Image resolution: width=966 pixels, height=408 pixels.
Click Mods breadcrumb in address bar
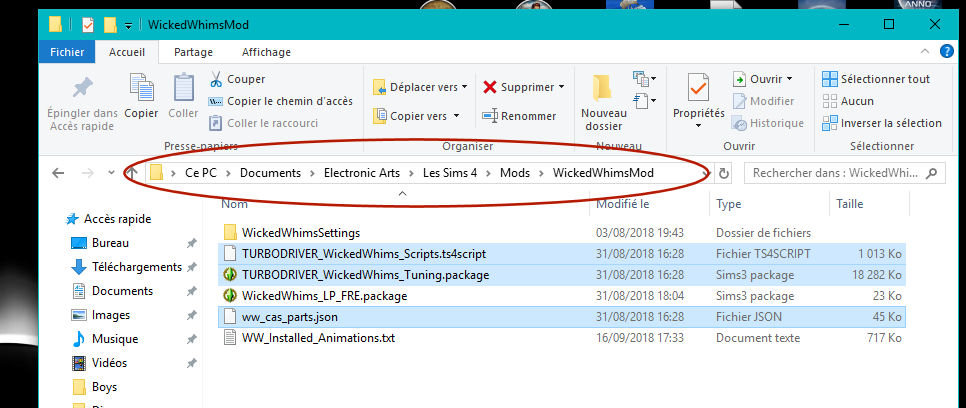(515, 173)
